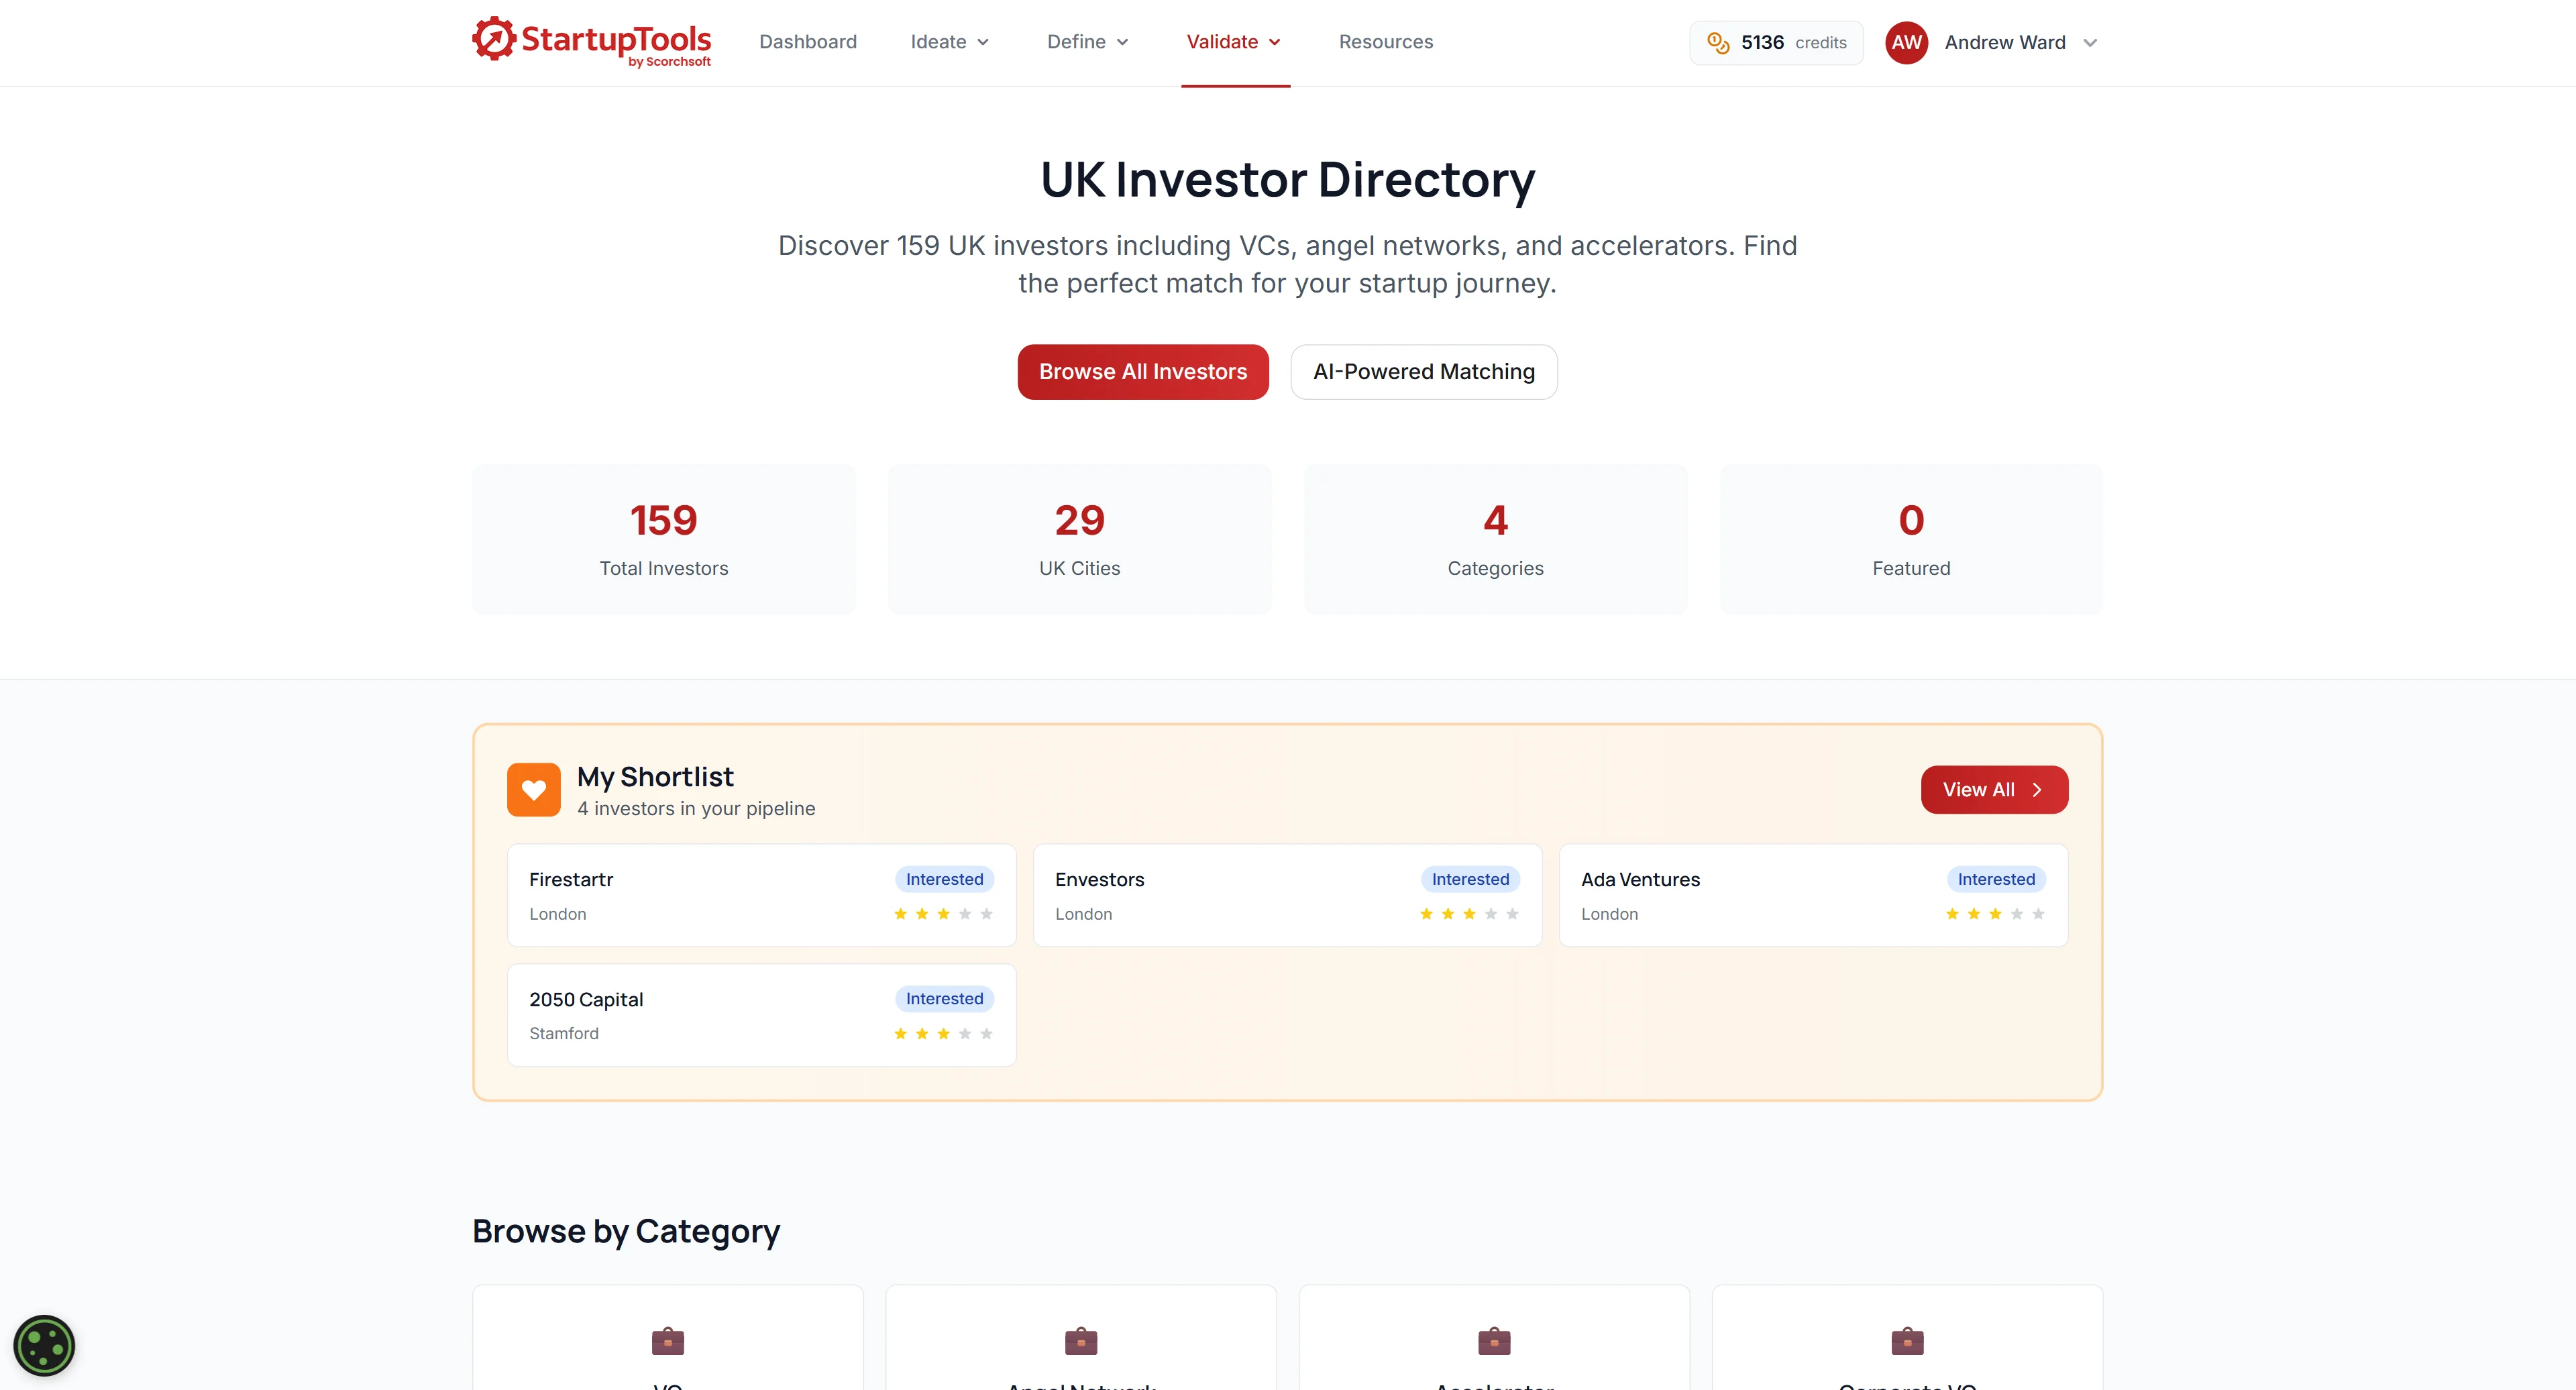Click the credits coins icon
2576x1390 pixels.
[x=1718, y=43]
